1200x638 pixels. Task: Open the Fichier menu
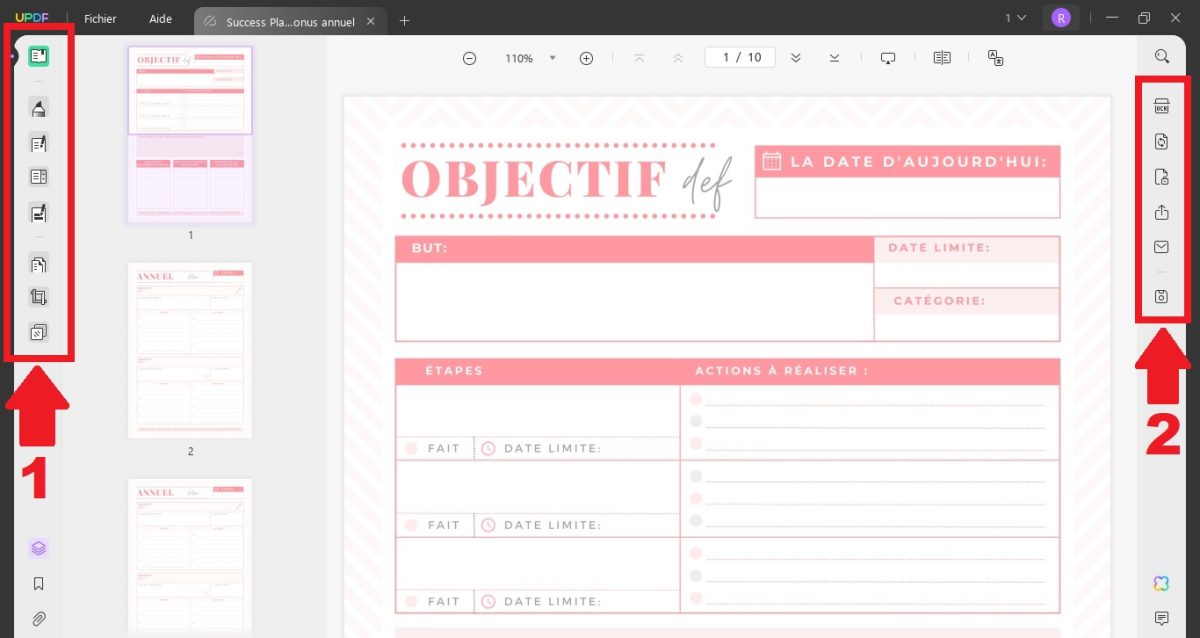(x=100, y=19)
